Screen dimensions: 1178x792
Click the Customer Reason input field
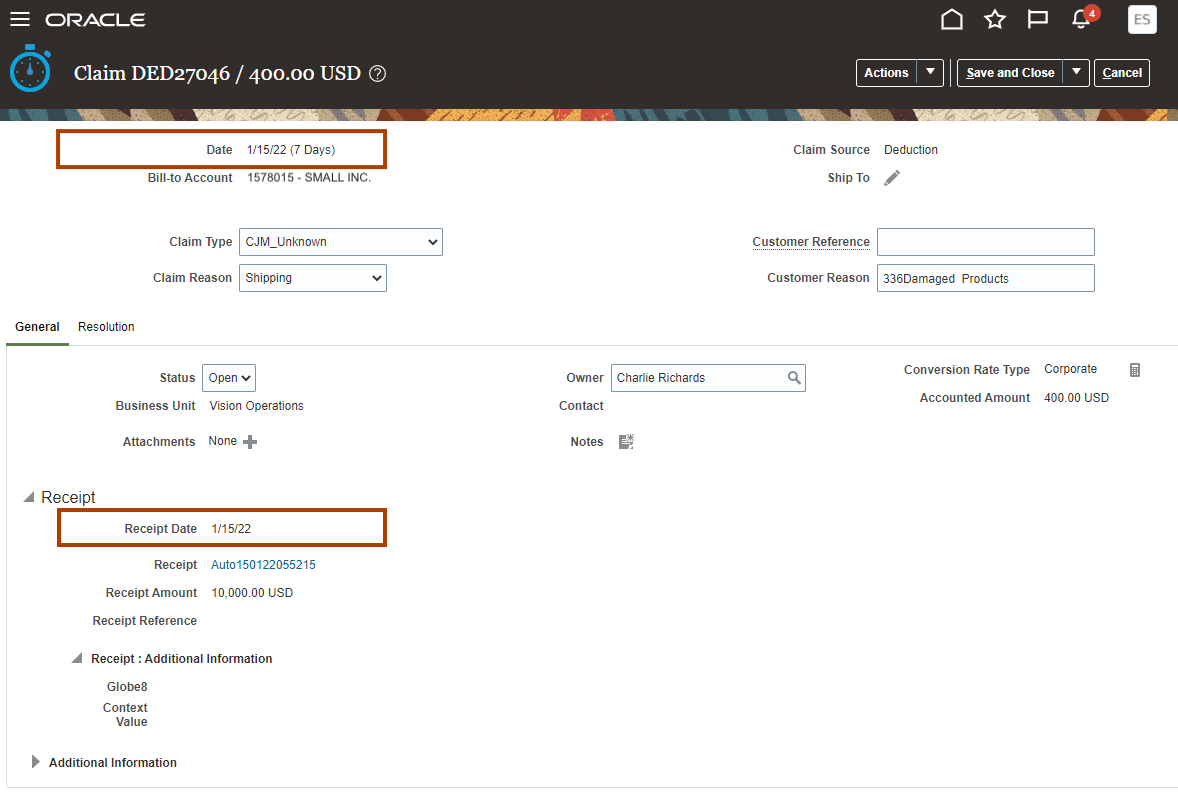click(x=986, y=278)
